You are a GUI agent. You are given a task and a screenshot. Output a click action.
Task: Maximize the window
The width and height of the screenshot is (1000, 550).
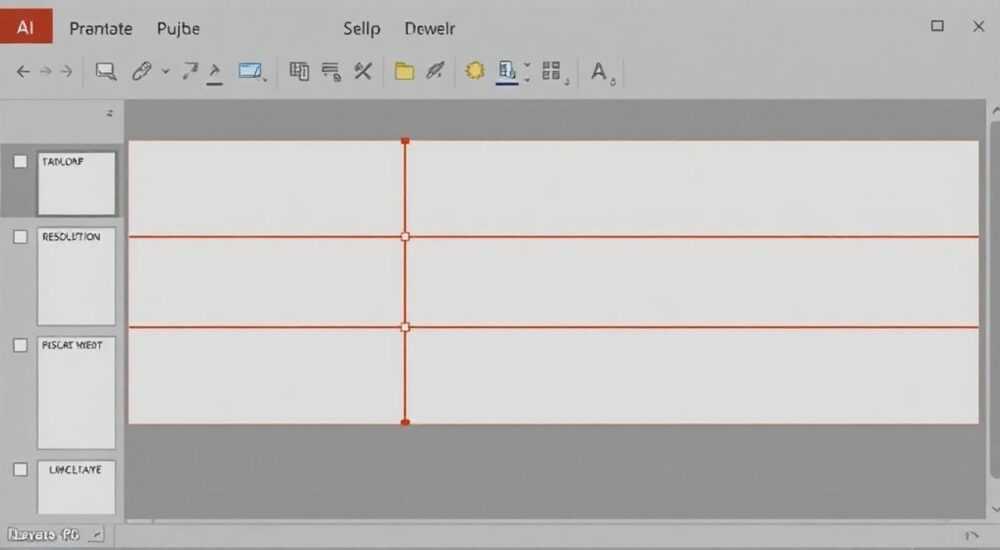click(937, 26)
